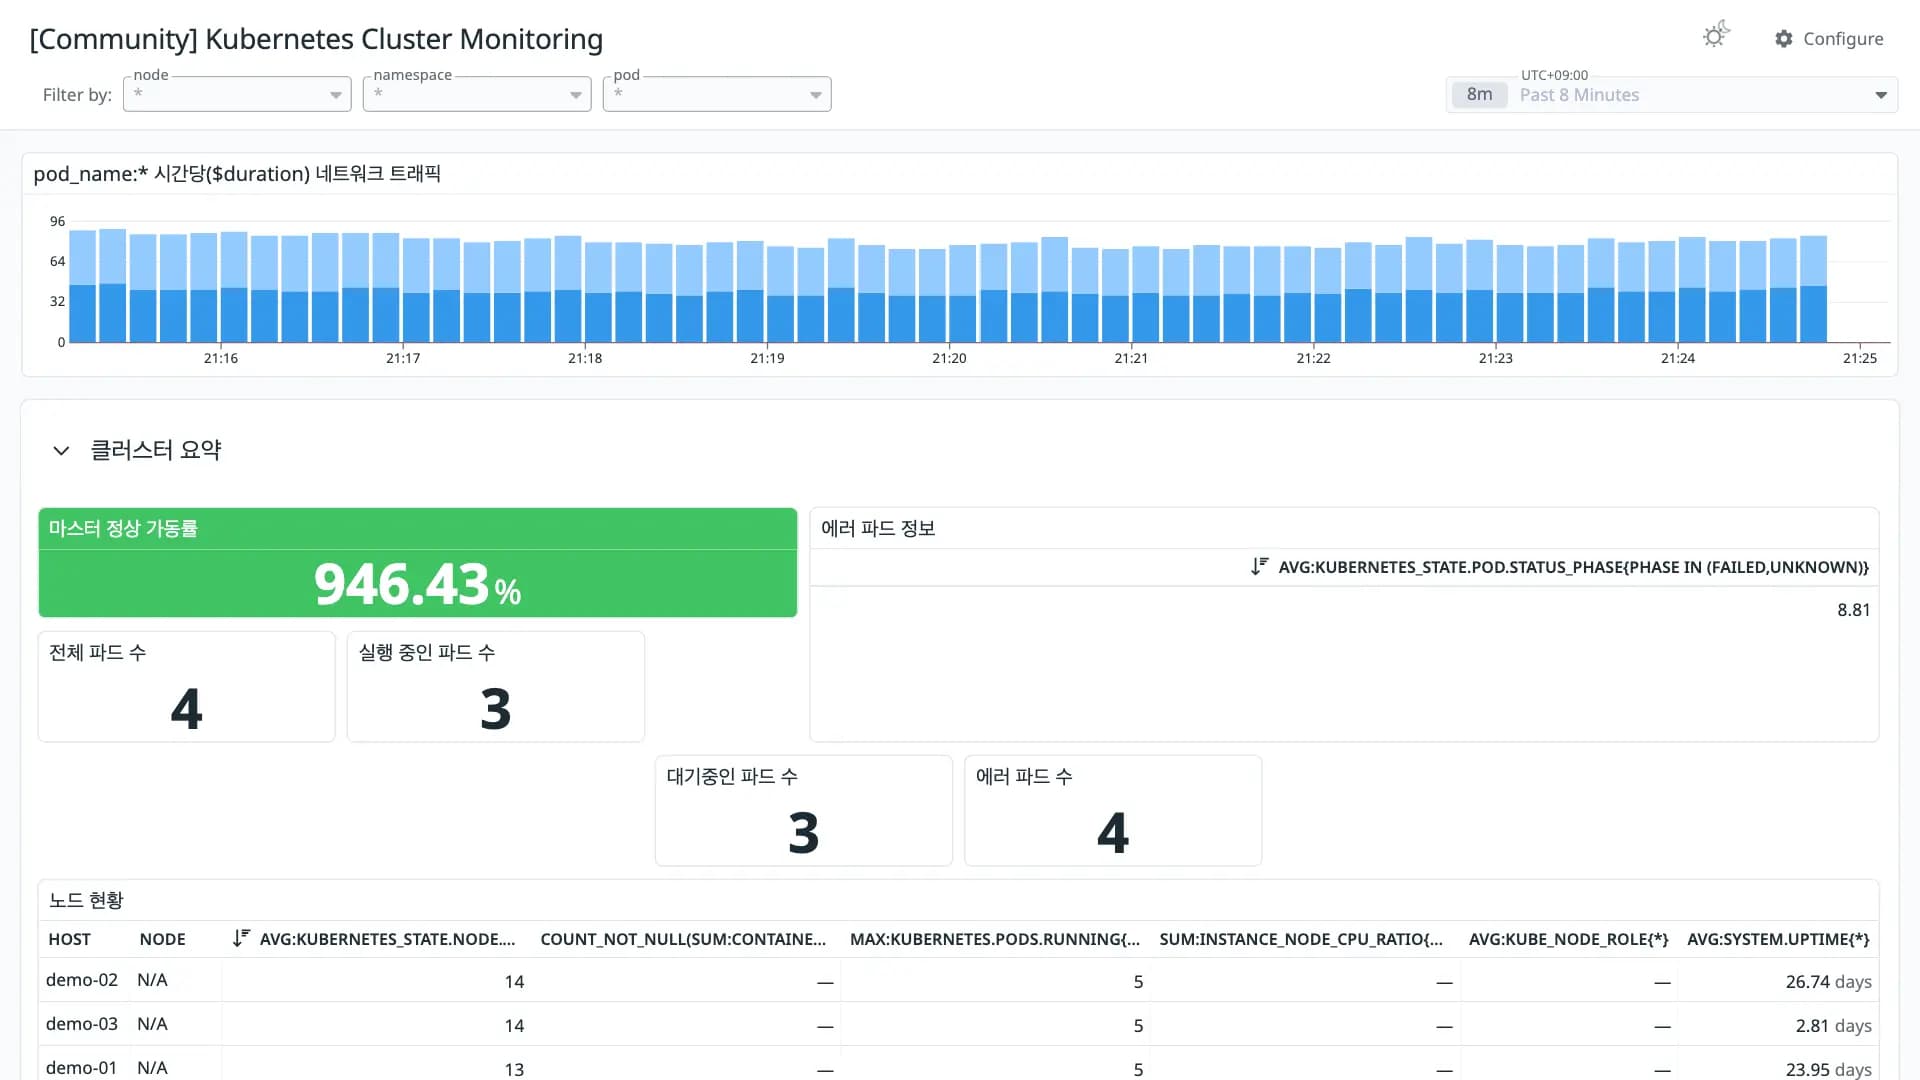Click sort icon beside AVG:KUBERNETES_STATE.NODE column

pos(241,938)
